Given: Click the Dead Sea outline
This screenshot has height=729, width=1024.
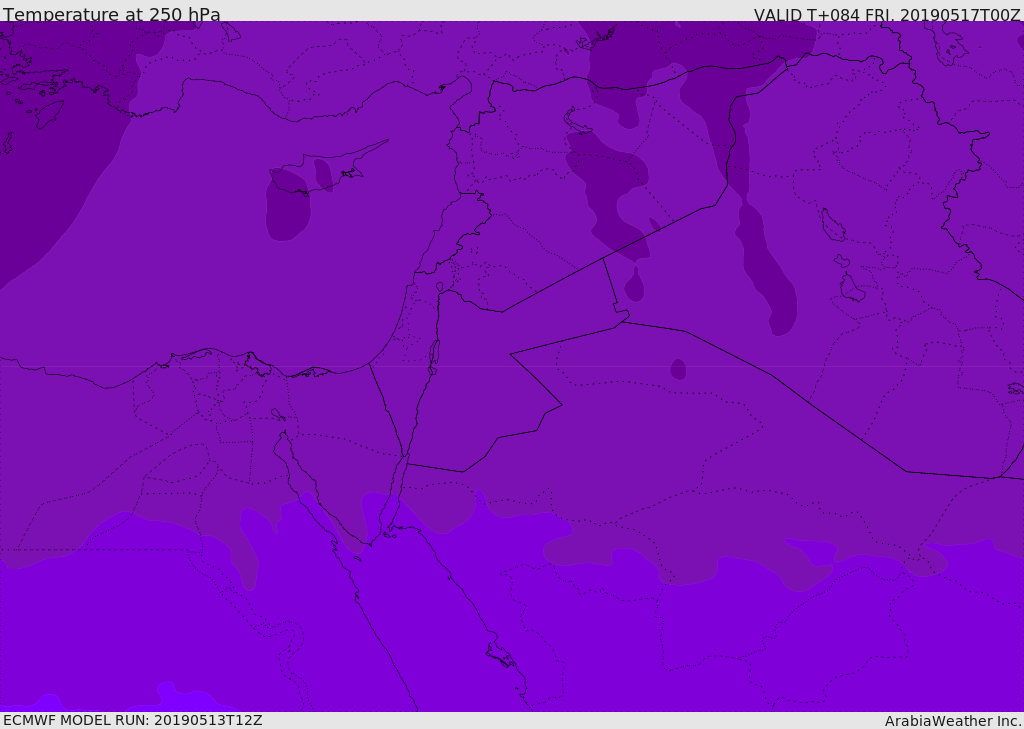Looking at the screenshot, I should pyautogui.click(x=434, y=354).
